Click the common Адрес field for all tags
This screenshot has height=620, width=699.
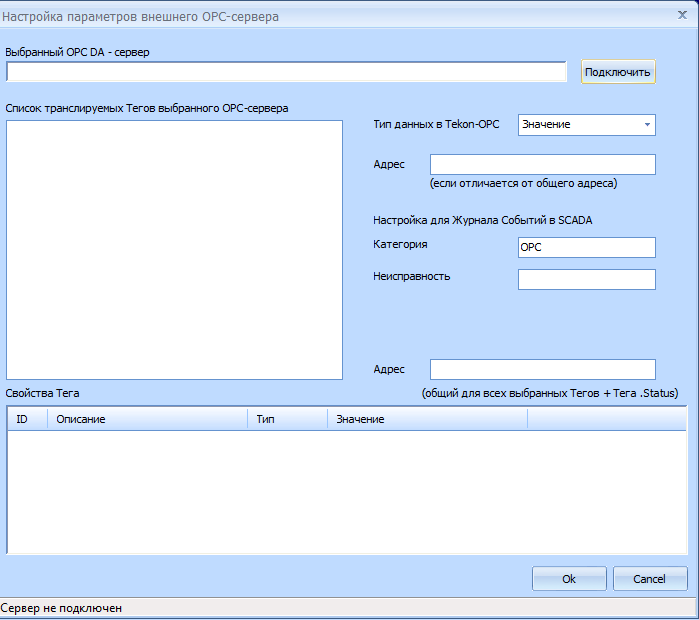coord(542,369)
